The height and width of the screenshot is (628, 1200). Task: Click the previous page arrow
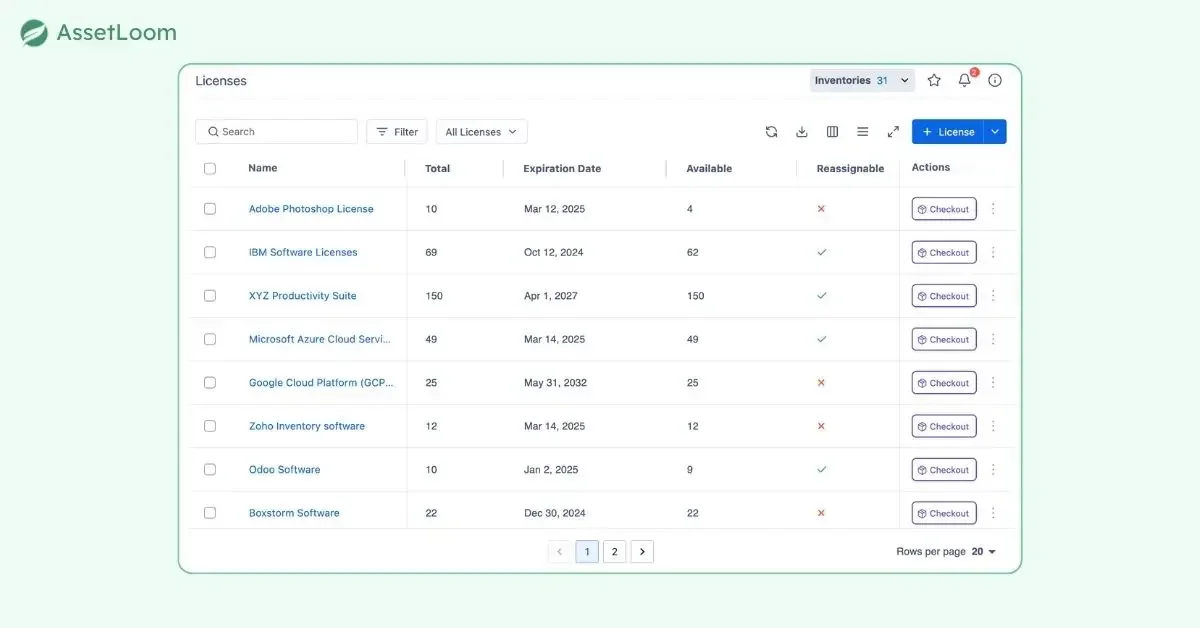[x=559, y=551]
